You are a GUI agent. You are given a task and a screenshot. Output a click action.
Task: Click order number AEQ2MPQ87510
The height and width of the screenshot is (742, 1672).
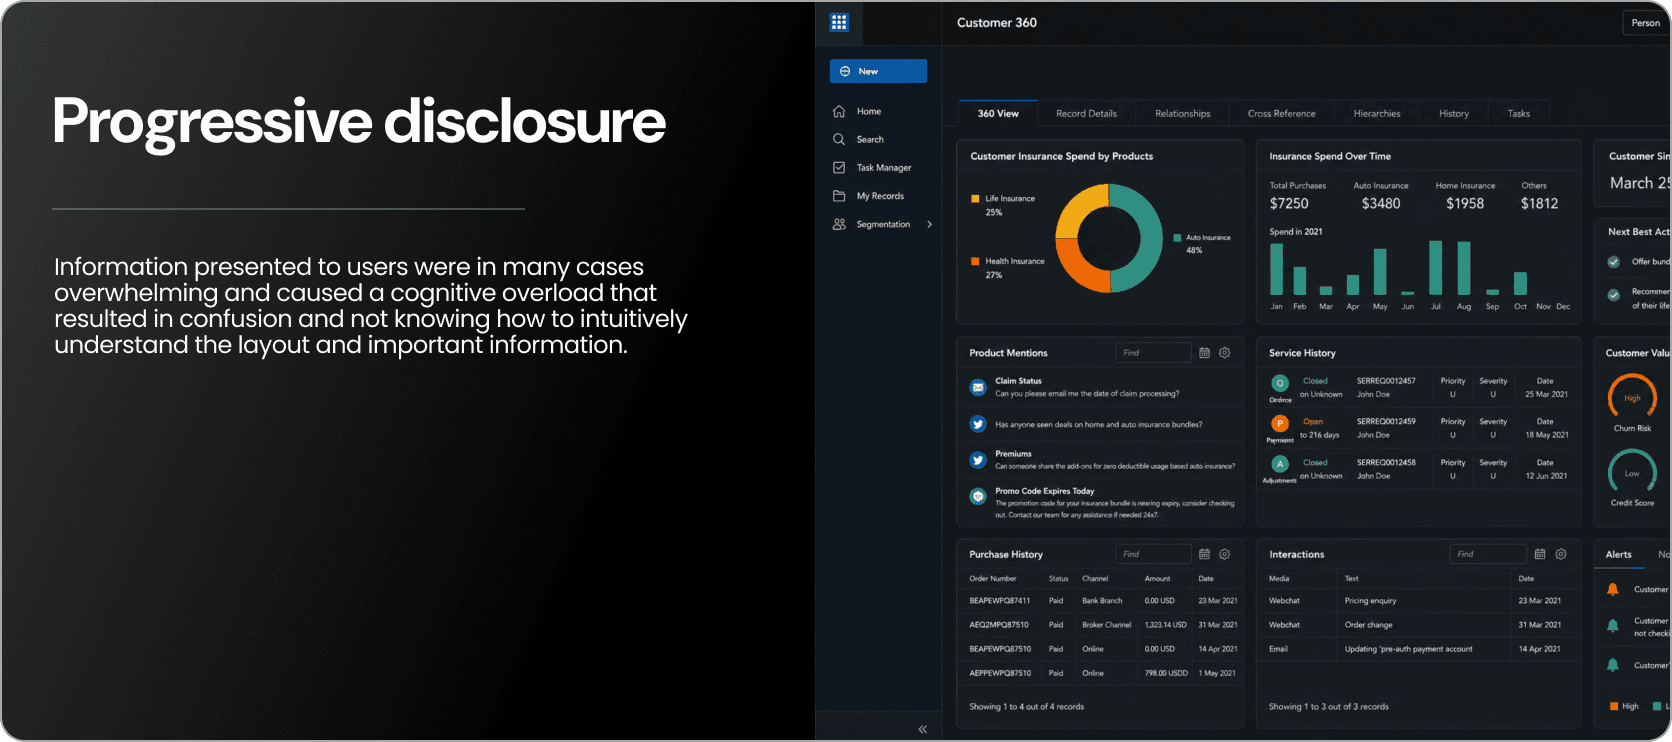[x=999, y=625]
